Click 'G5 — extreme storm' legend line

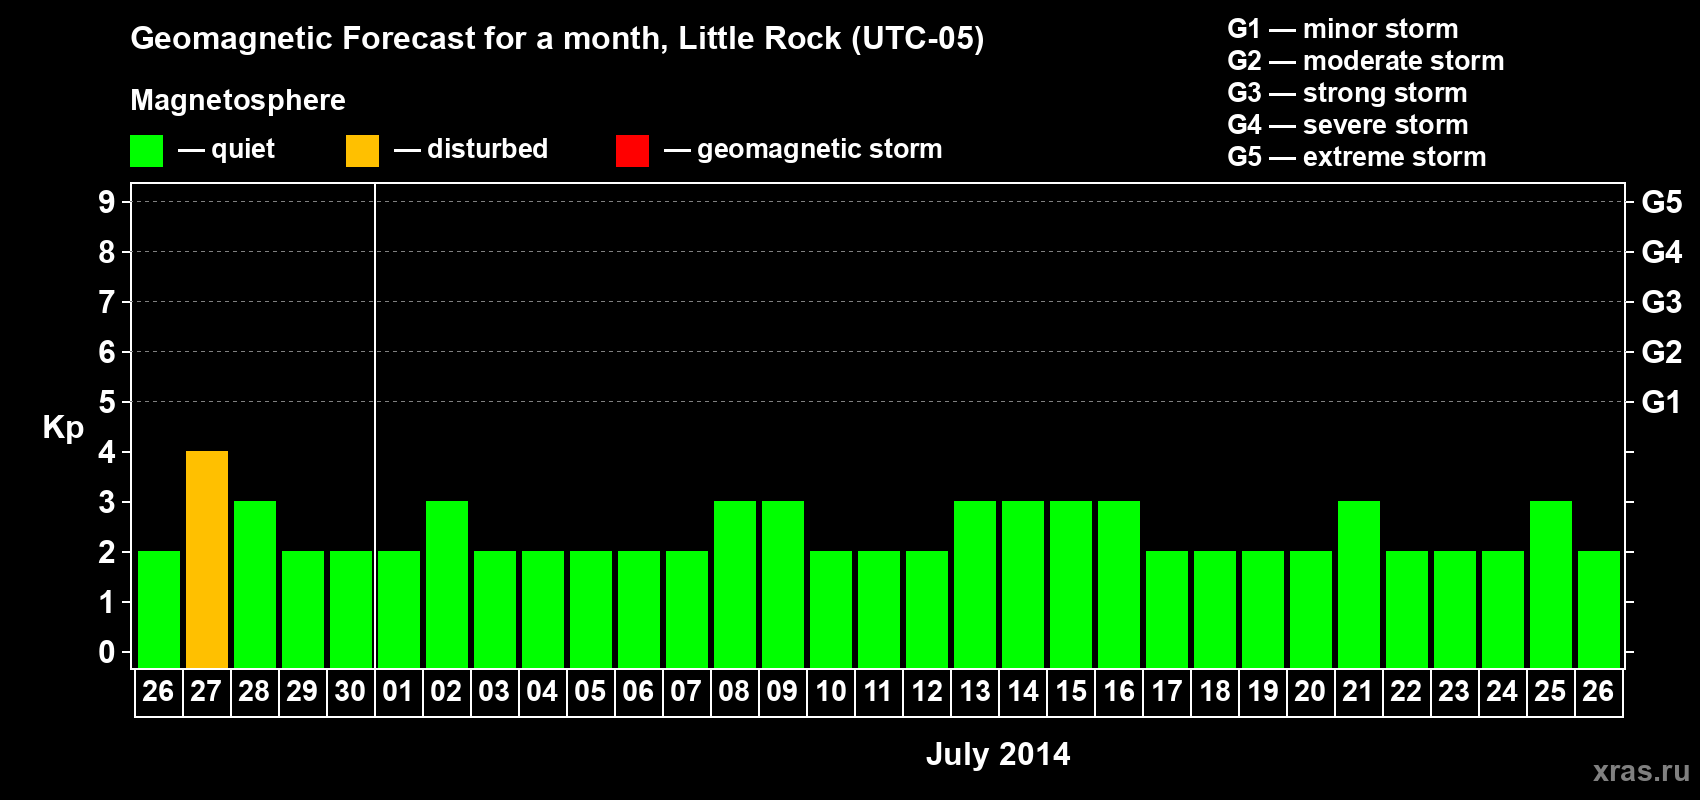click(x=1356, y=157)
